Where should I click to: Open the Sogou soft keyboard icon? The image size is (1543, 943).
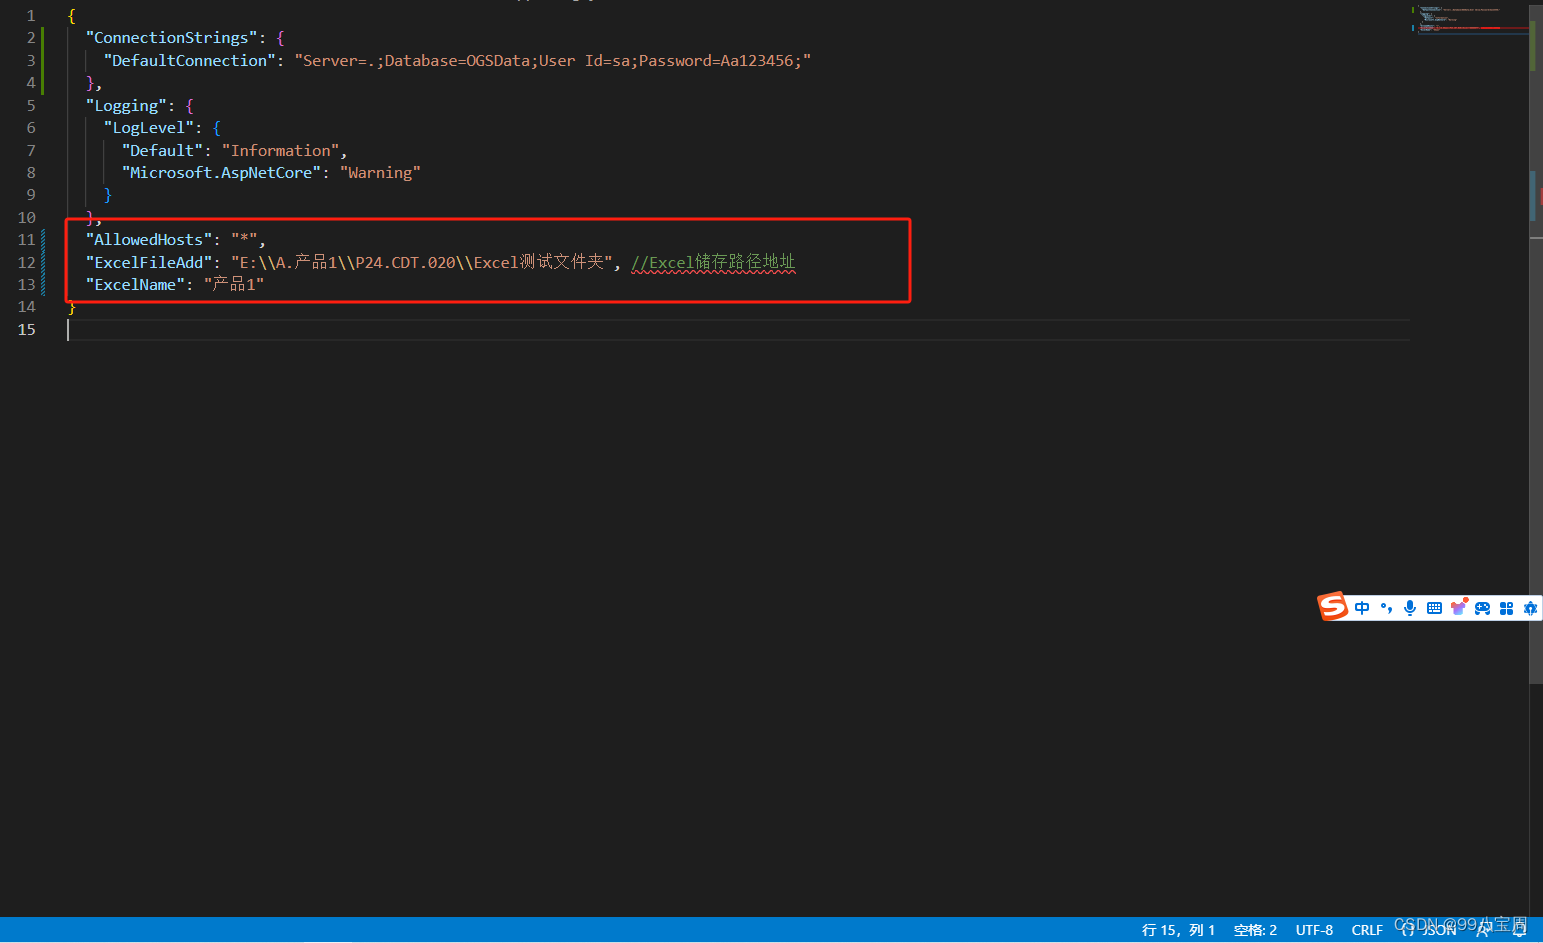click(x=1434, y=608)
